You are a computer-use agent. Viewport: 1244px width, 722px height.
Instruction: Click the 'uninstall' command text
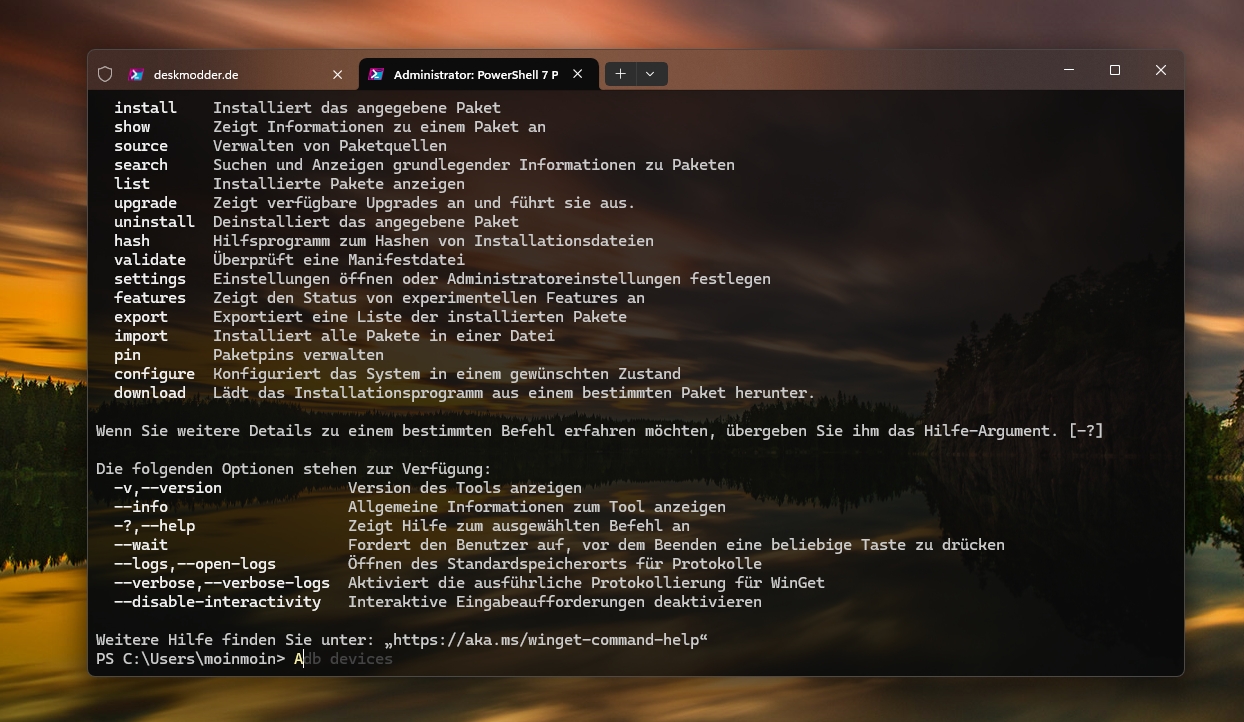pos(154,222)
